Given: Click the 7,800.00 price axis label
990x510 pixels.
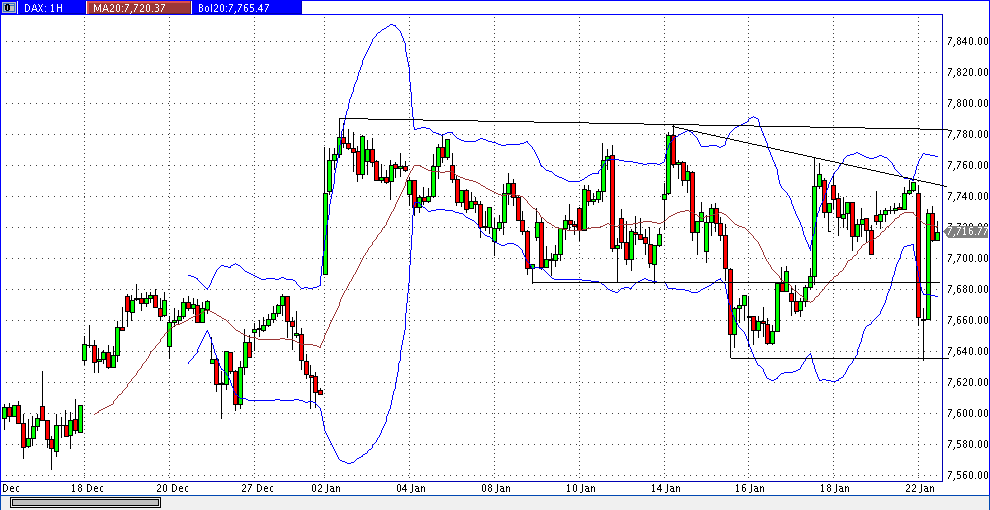Looking at the screenshot, I should (967, 103).
